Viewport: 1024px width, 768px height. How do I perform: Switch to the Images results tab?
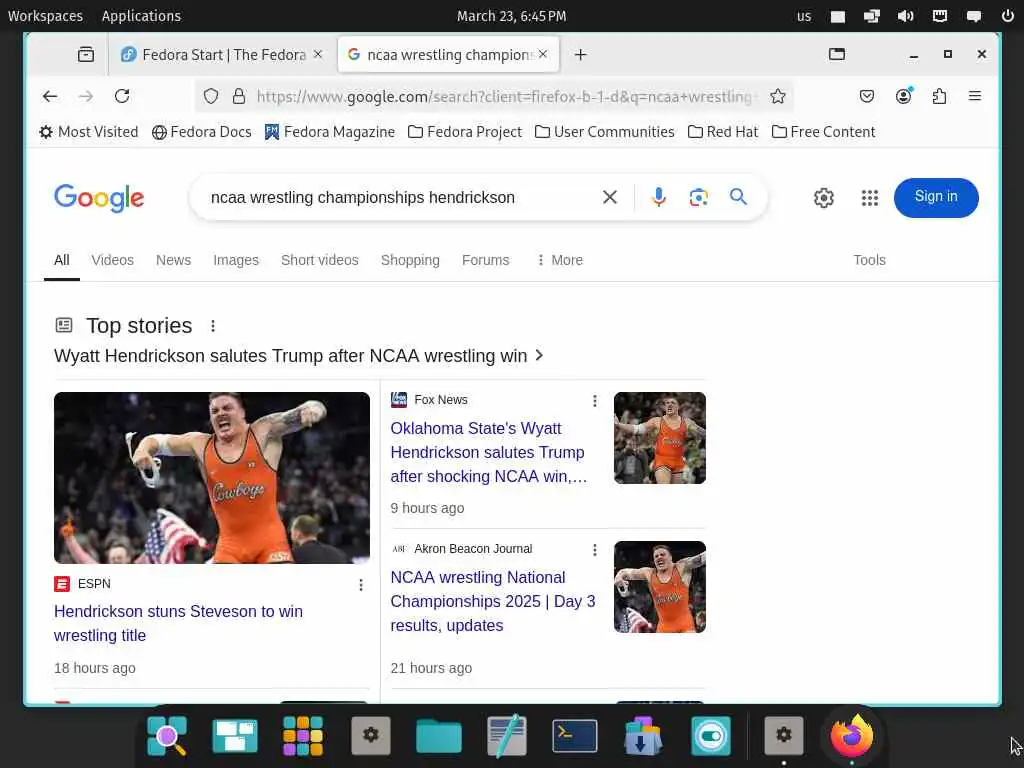pos(236,260)
